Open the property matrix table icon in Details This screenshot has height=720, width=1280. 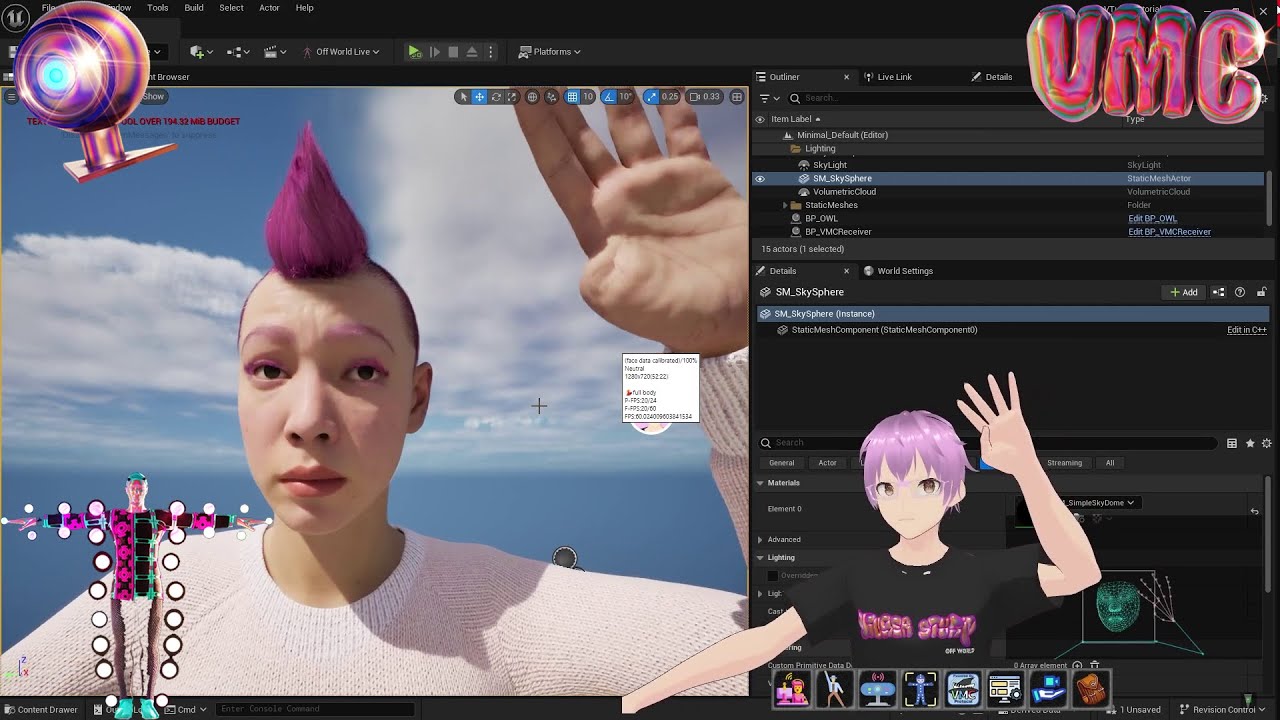(x=1232, y=443)
